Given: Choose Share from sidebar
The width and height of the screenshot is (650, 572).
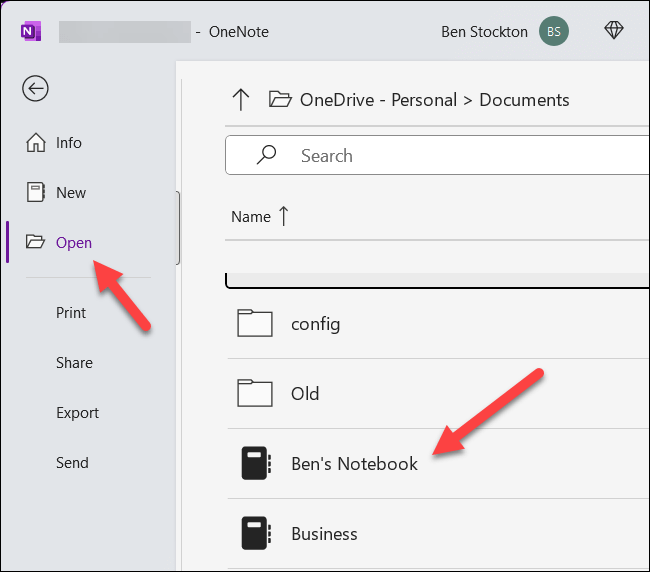Looking at the screenshot, I should [x=74, y=363].
